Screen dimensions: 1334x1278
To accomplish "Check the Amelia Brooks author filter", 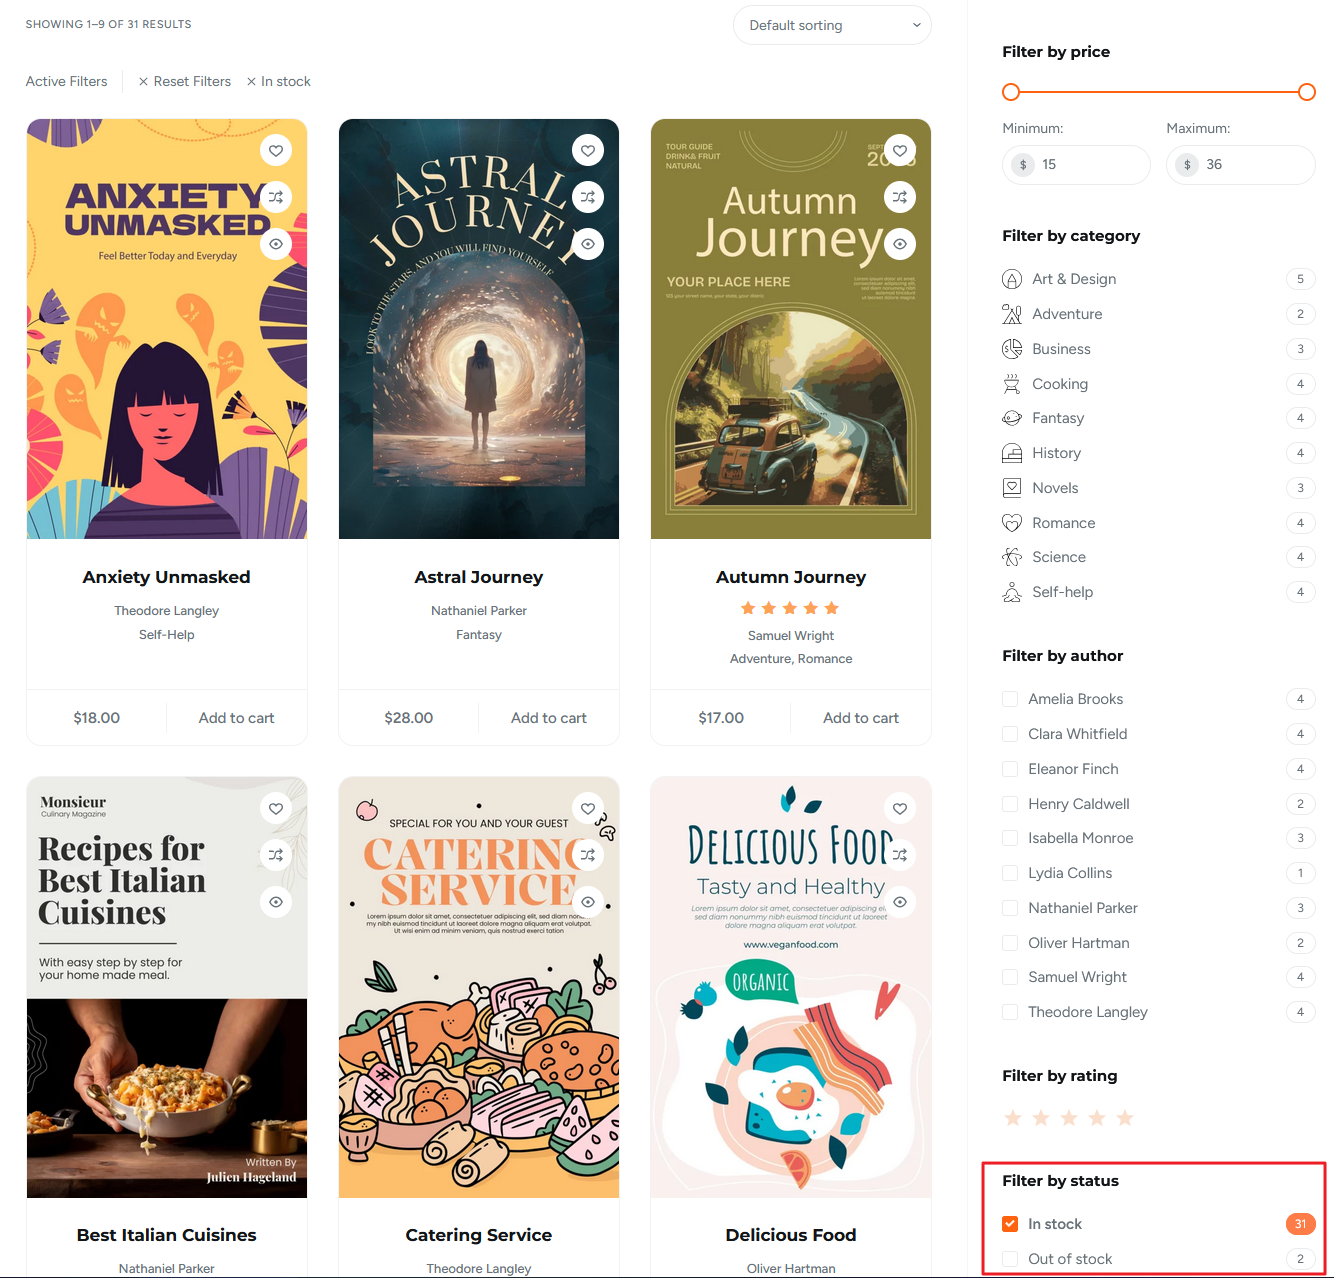I will 1010,699.
